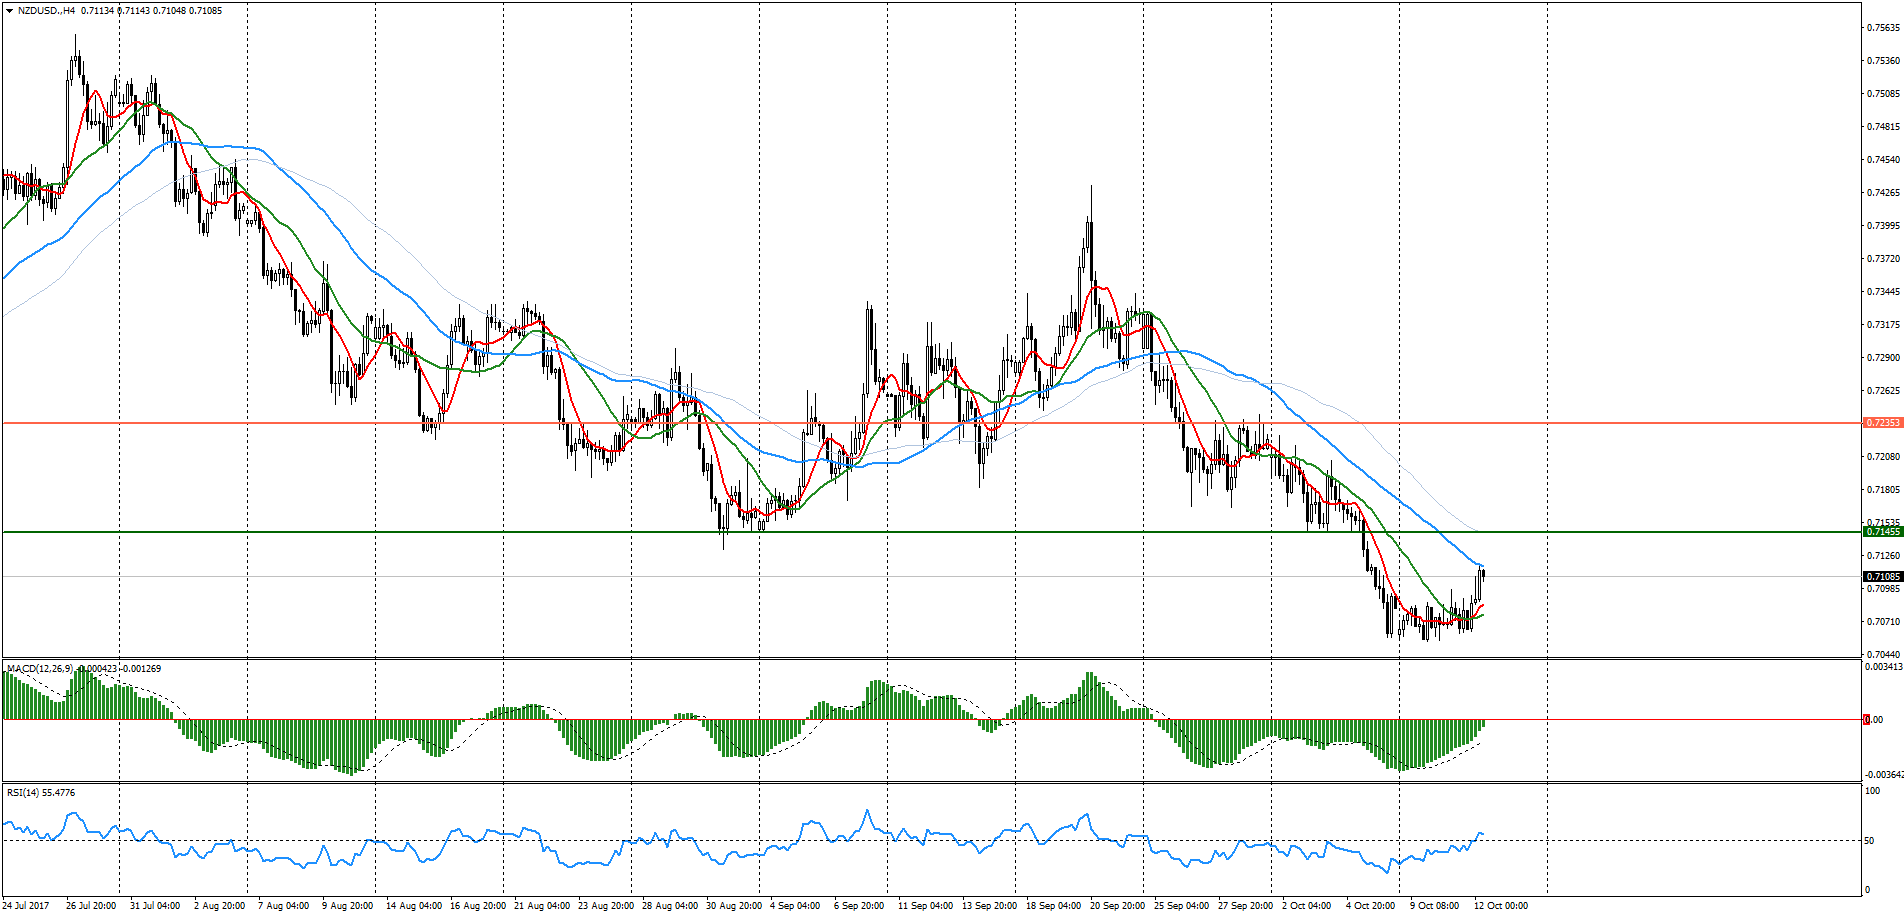The image size is (1904, 917).
Task: Click RSI scale value 100
Action: (1872, 791)
